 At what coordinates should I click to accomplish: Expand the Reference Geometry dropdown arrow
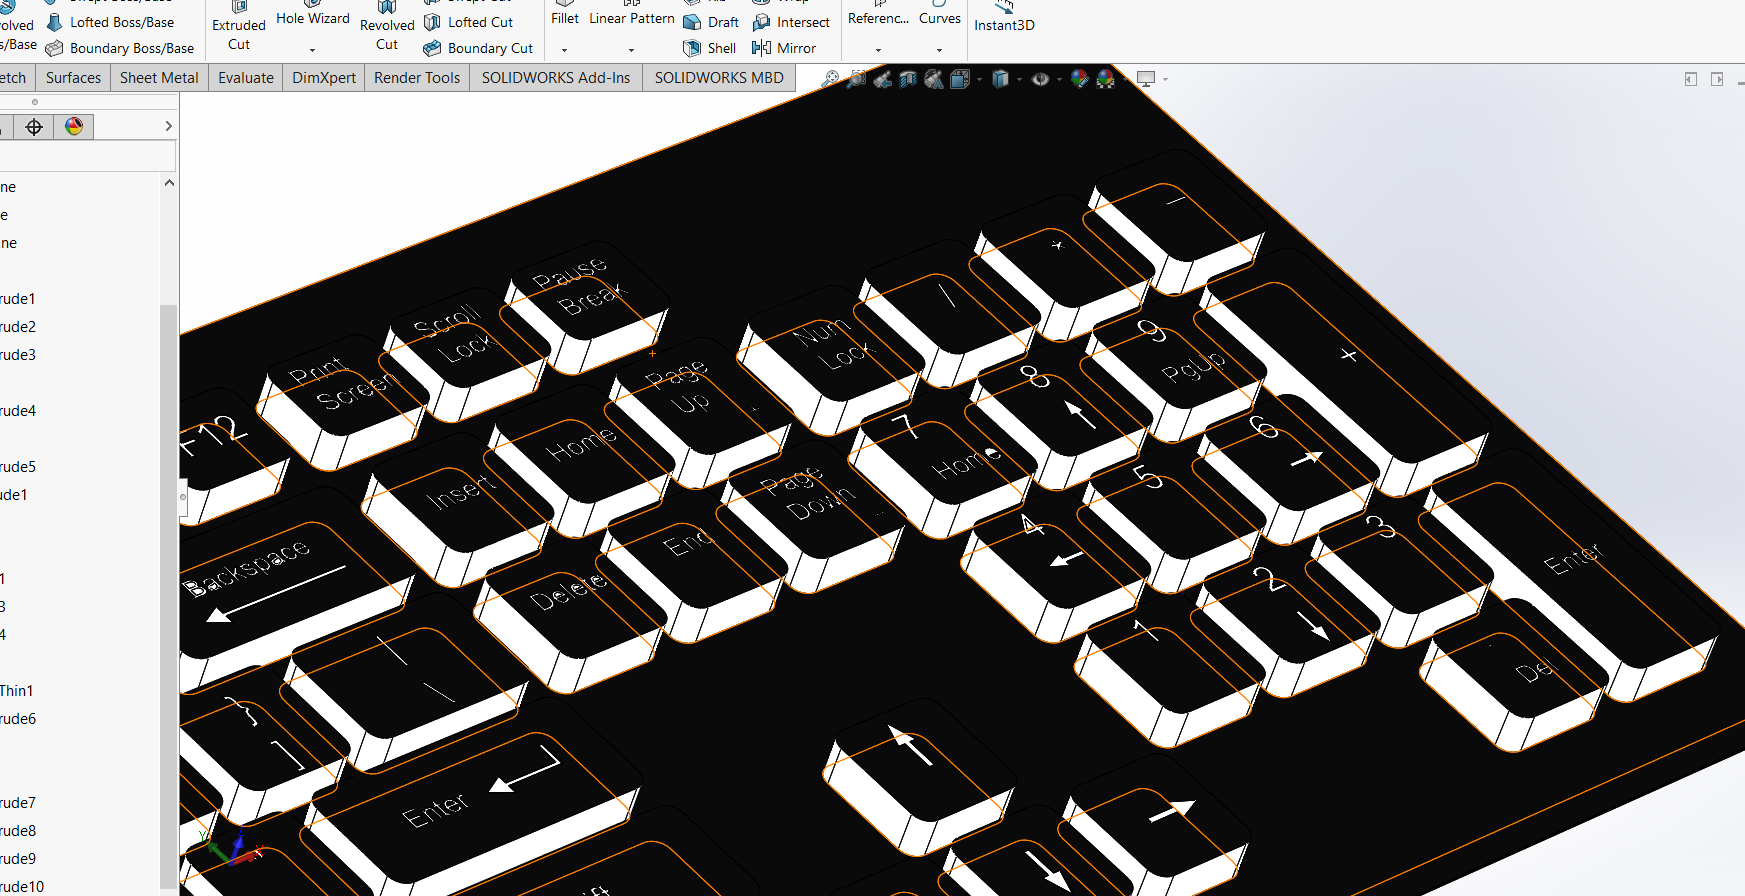(878, 50)
